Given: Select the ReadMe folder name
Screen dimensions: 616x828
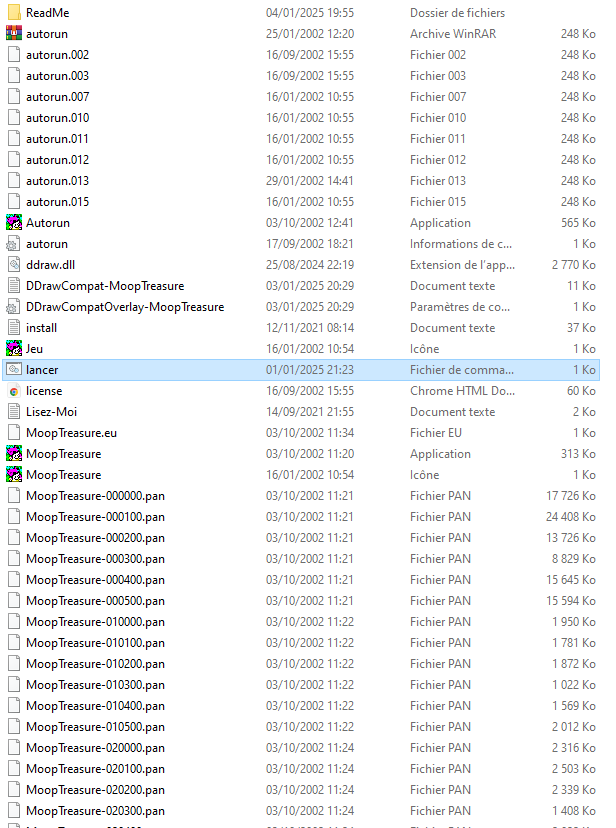Looking at the screenshot, I should 48,13.
